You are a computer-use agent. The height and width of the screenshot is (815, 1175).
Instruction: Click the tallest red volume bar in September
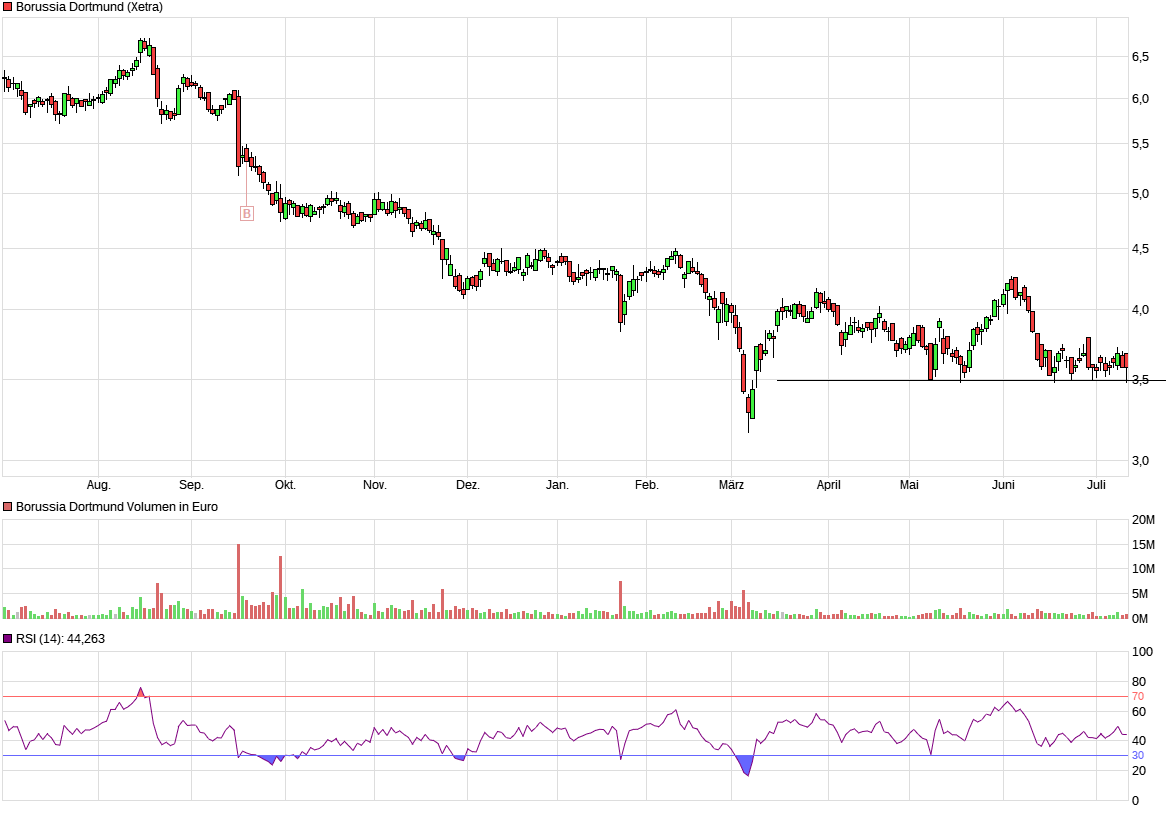[238, 581]
